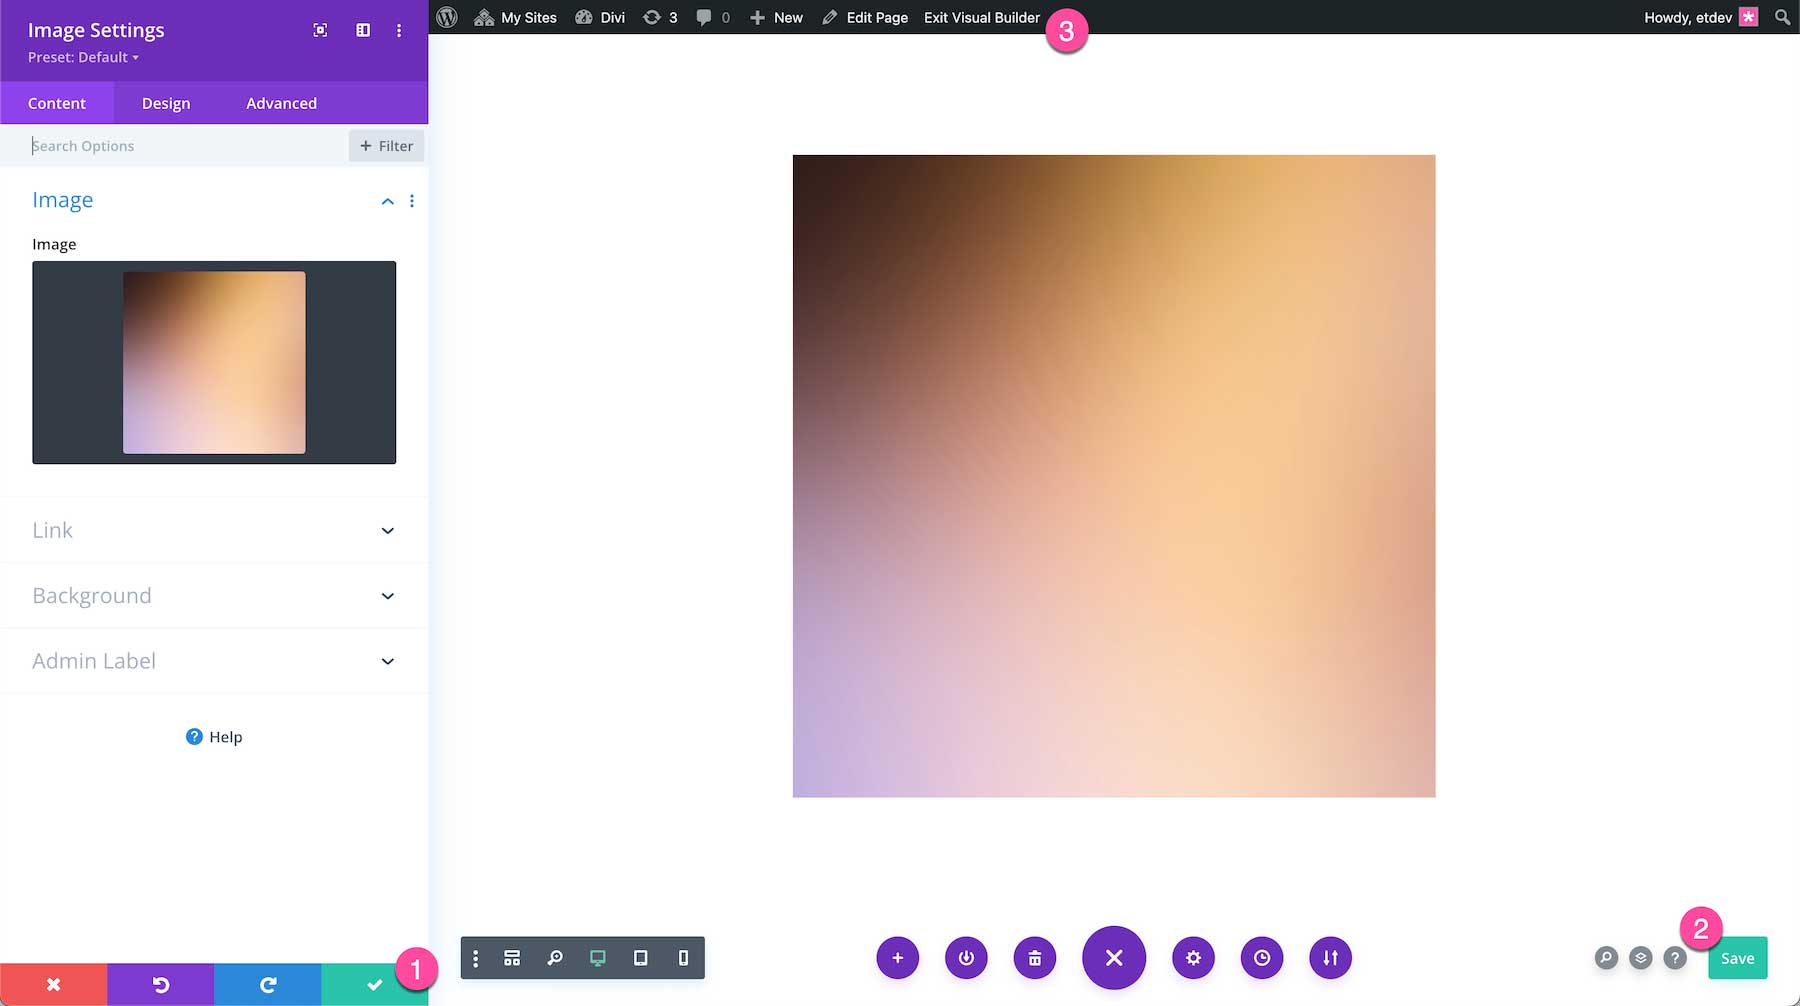Click the trash icon to clear layout
This screenshot has height=1006, width=1800.
point(1035,958)
